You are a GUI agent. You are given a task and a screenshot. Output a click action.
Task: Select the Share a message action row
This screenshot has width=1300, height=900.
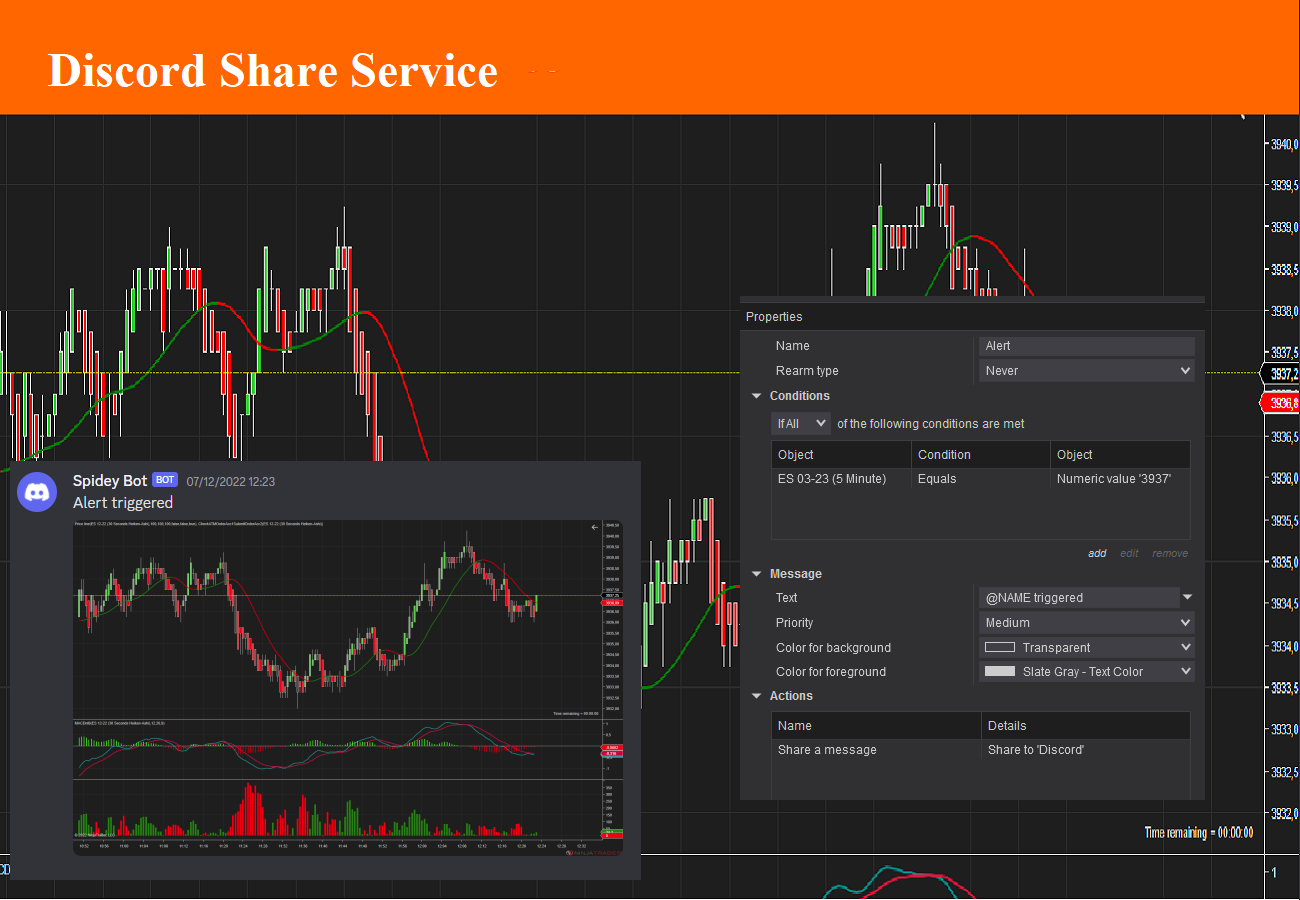(981, 750)
